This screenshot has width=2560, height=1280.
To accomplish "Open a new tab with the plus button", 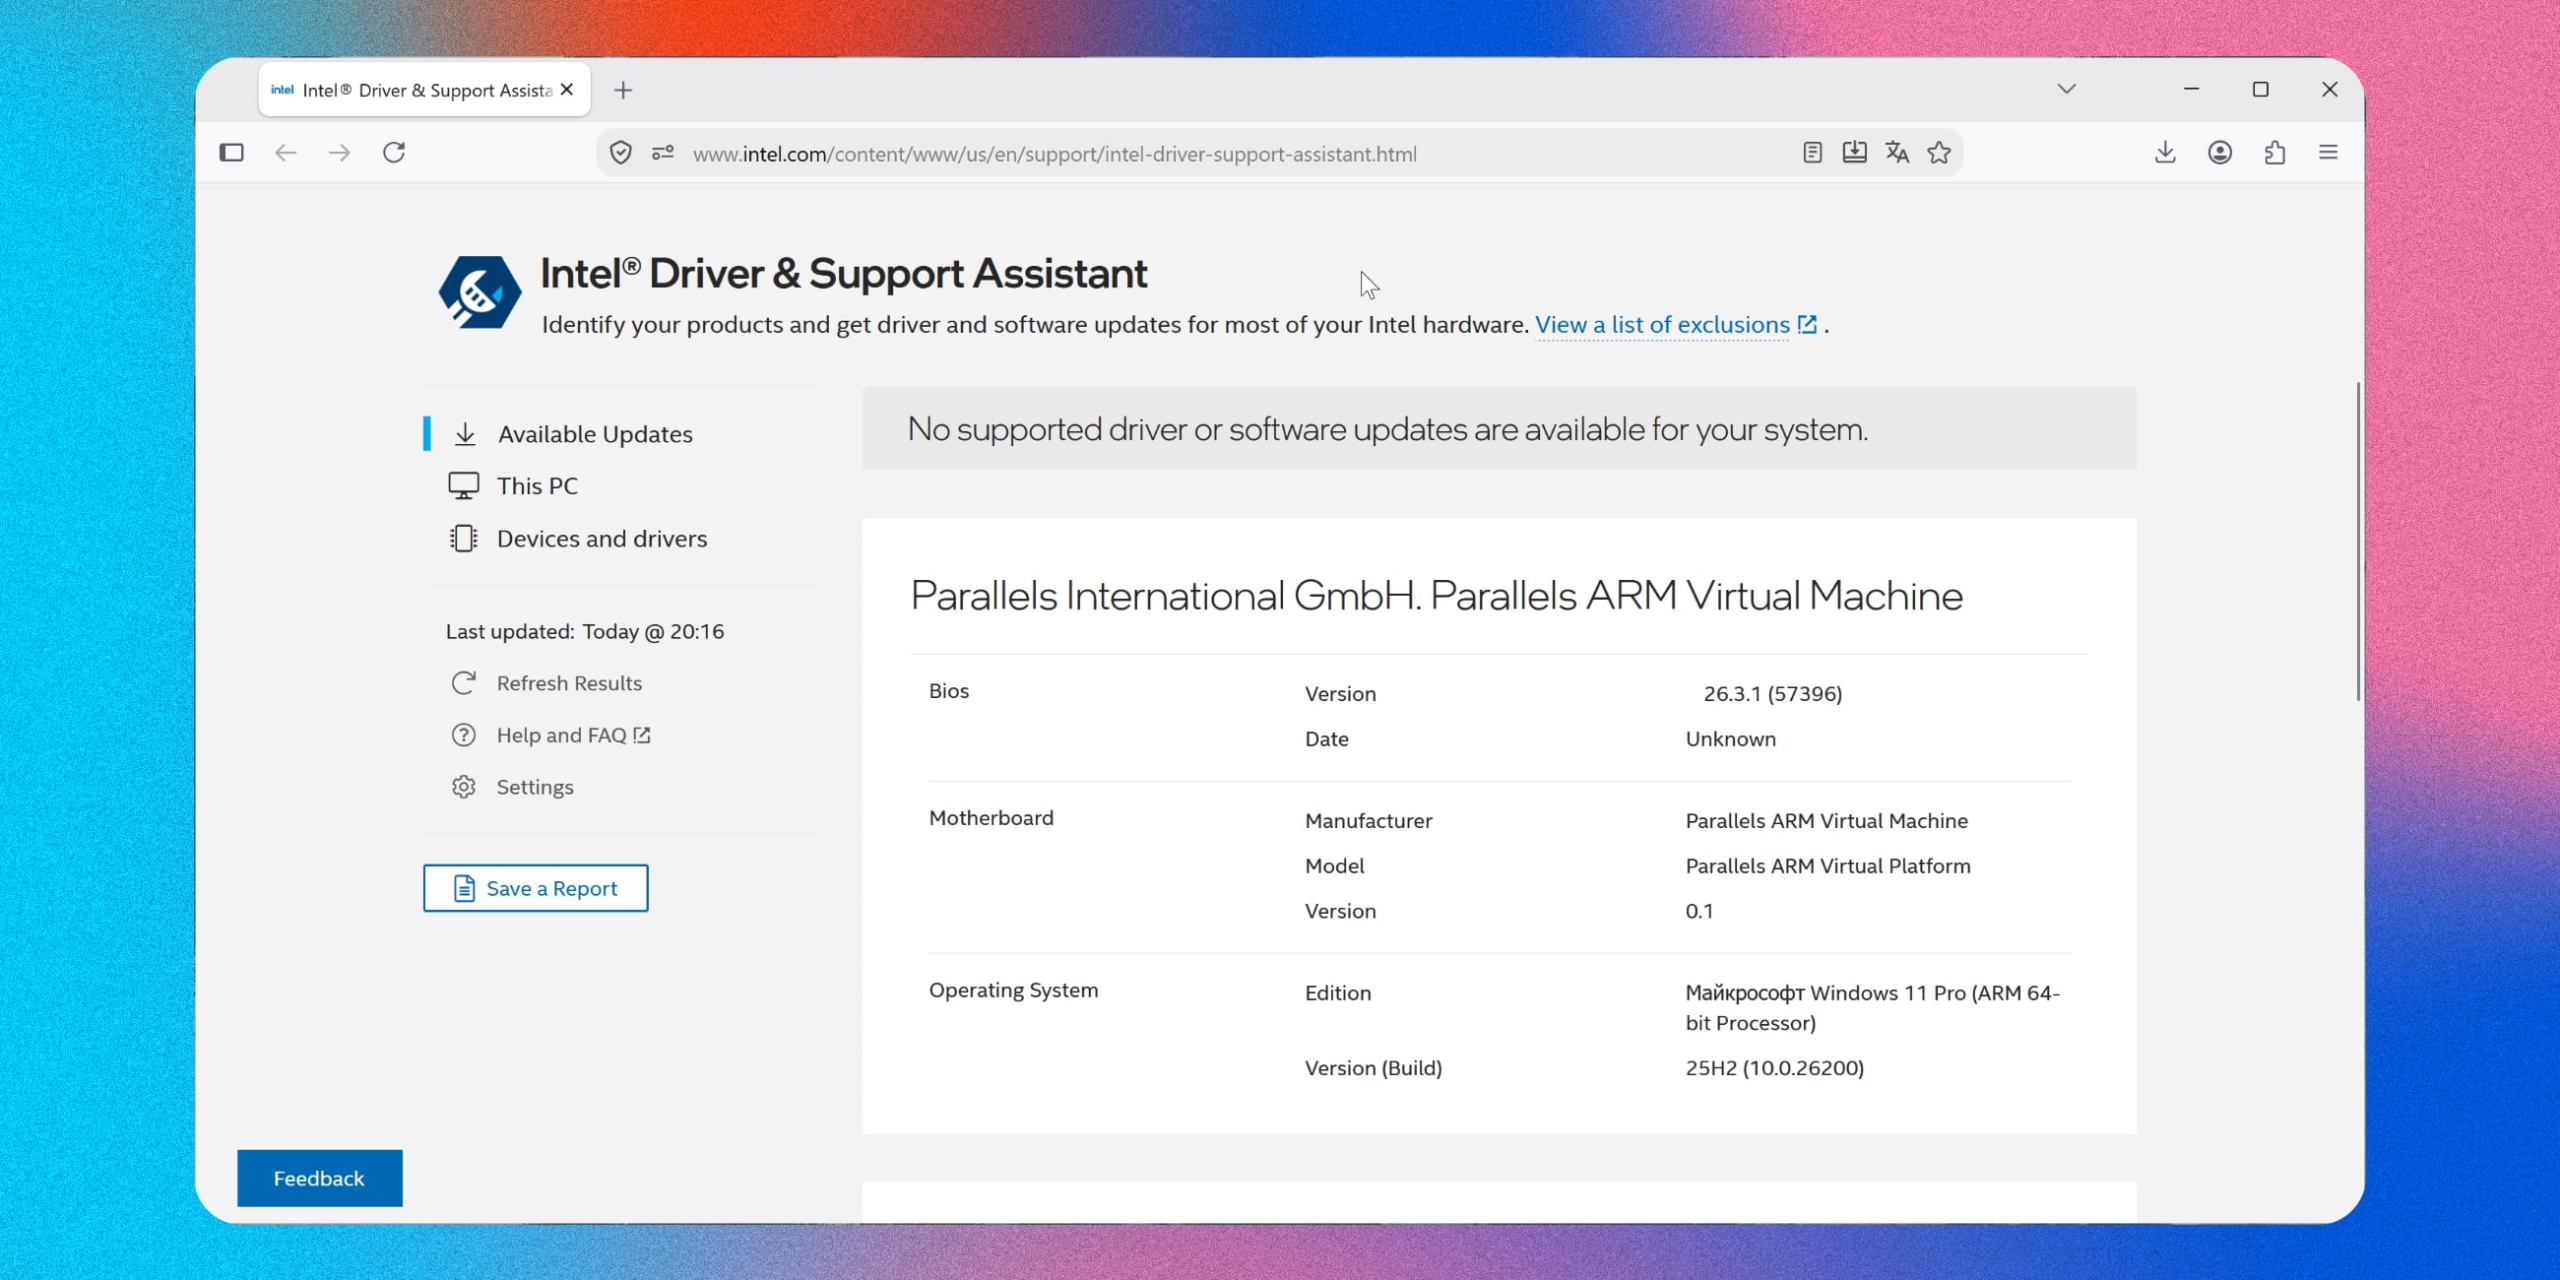I will 623,90.
